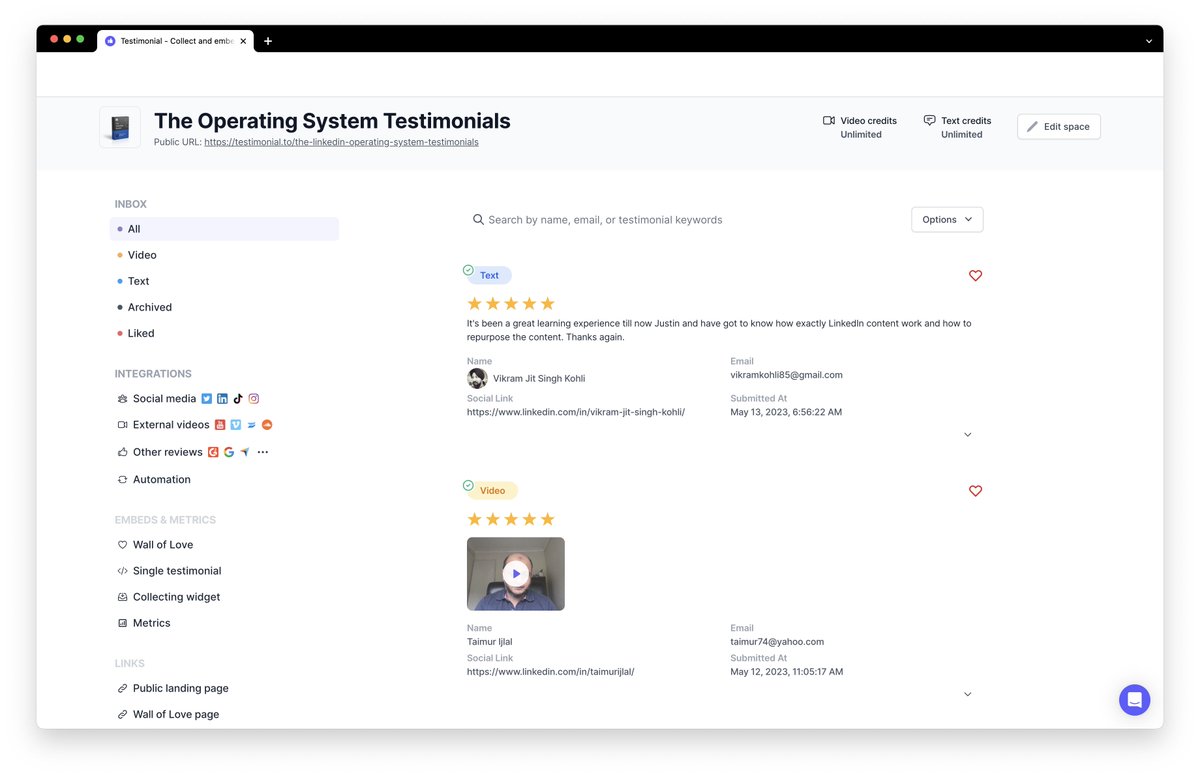This screenshot has height=777, width=1200.
Task: Open Social media integrations
Action: (164, 398)
